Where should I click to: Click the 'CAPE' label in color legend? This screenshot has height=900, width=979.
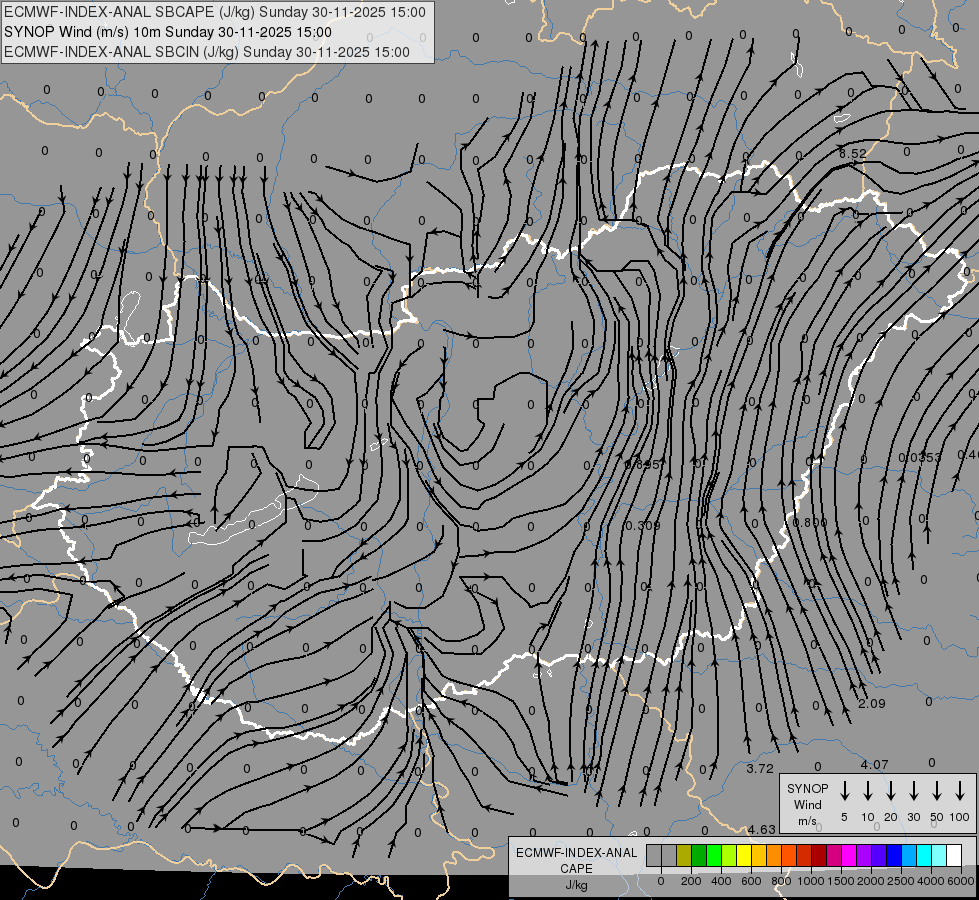(x=576, y=869)
